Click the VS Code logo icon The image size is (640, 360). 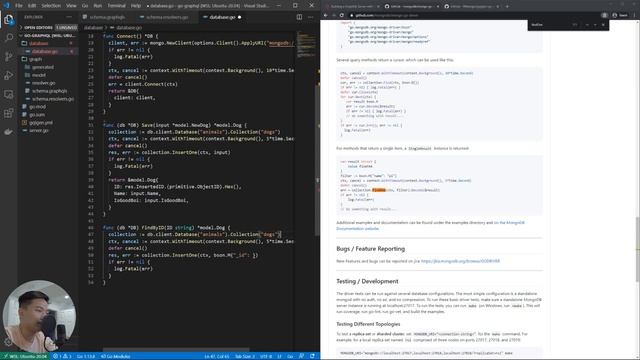[x=6, y=6]
